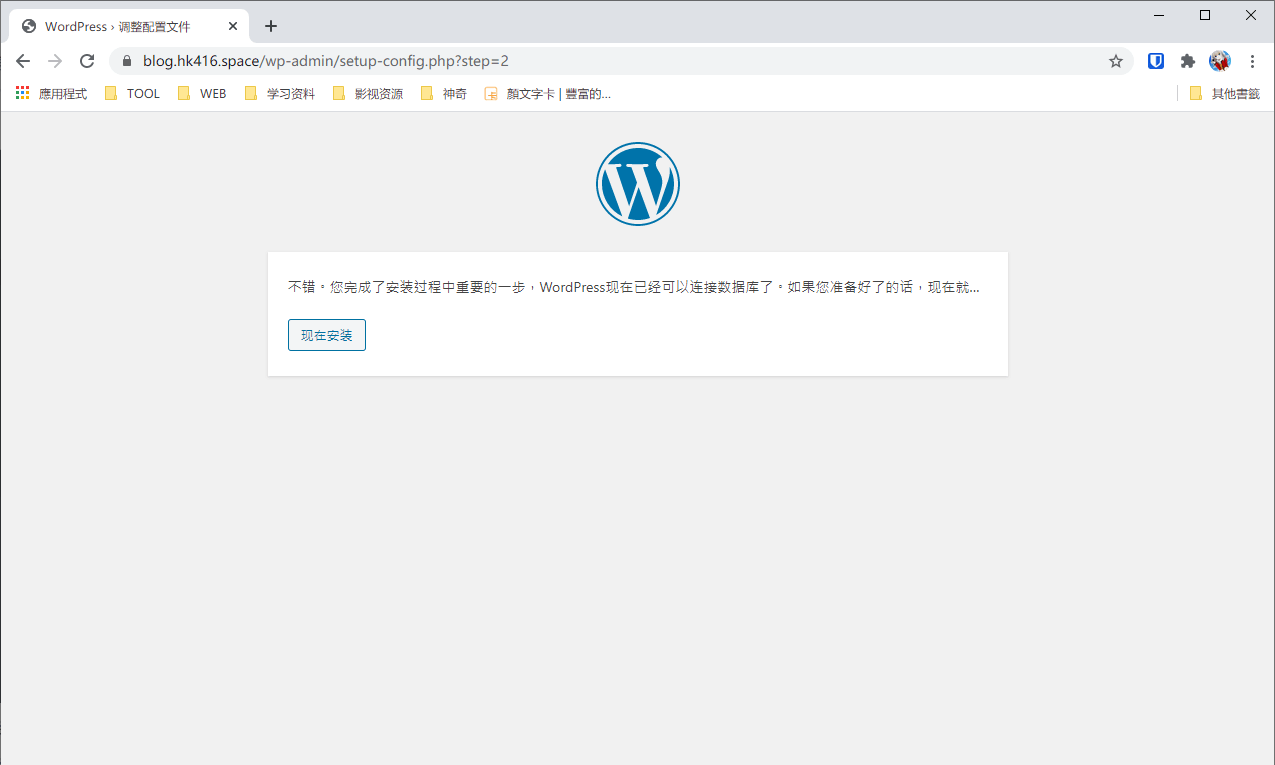The image size is (1275, 765).
Task: Select the WordPress 调整配置文件 tab
Action: tap(129, 26)
